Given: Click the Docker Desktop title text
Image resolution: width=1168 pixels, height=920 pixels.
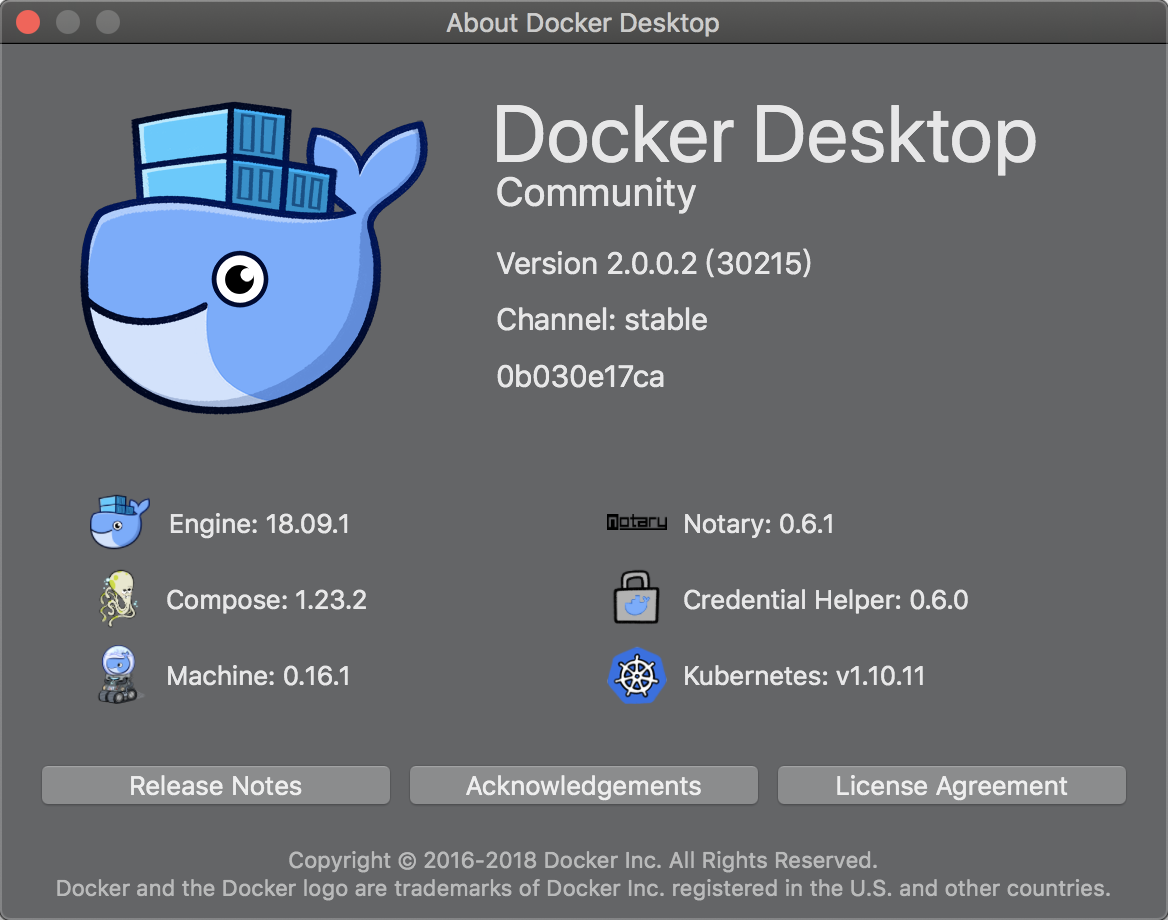Looking at the screenshot, I should coord(766,137).
